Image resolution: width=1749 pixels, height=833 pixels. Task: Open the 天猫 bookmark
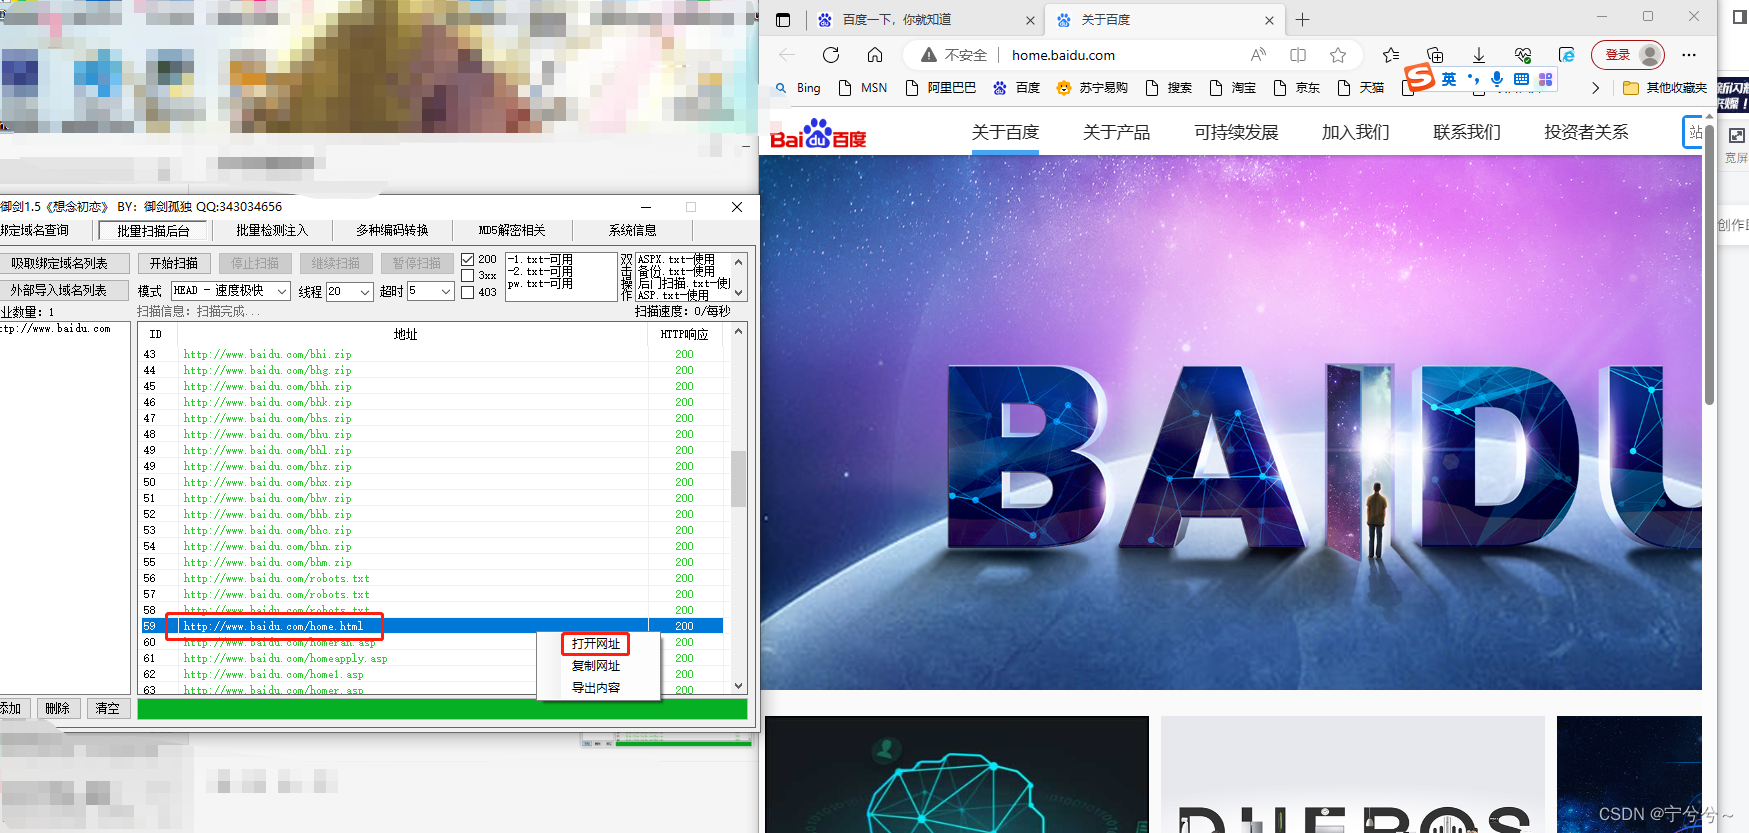pyautogui.click(x=1361, y=88)
